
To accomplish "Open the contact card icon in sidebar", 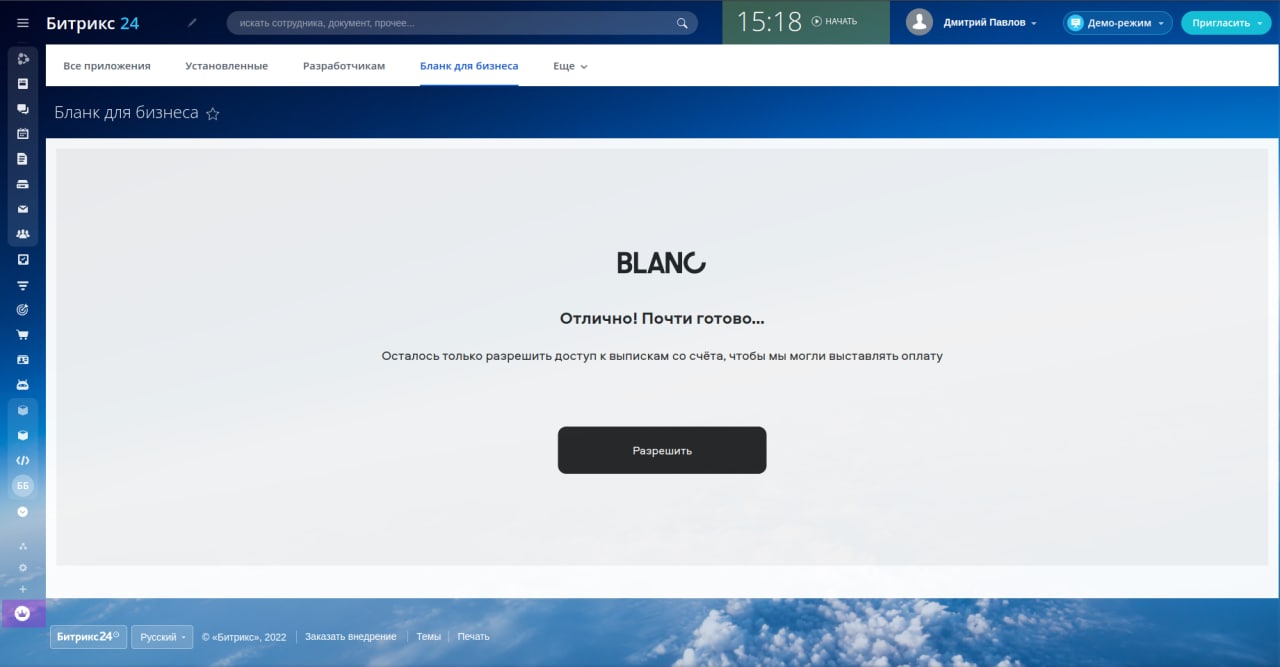I will click(23, 360).
